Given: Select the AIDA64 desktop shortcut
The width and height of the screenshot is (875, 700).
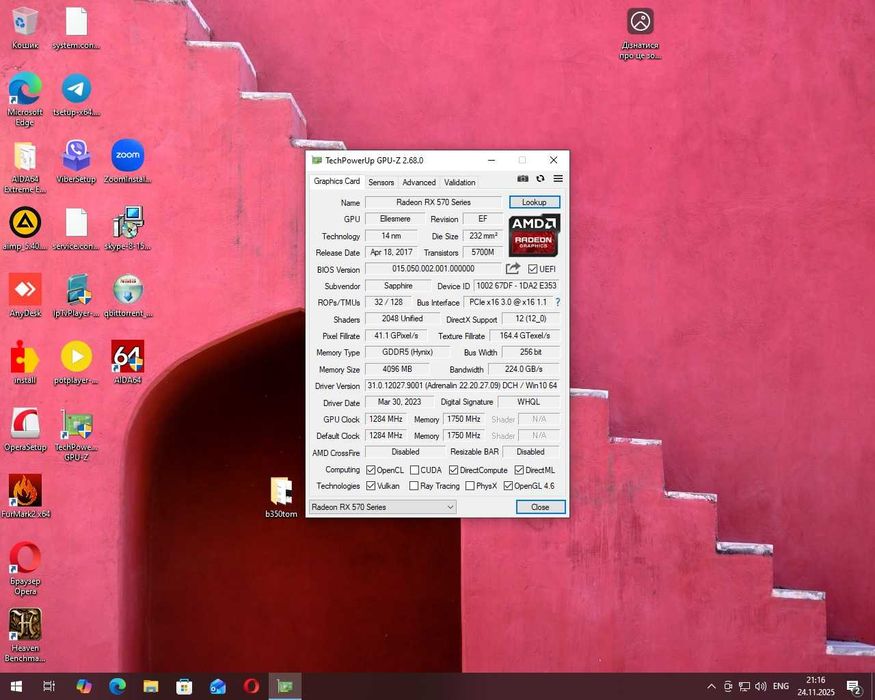Looking at the screenshot, I should point(128,358).
